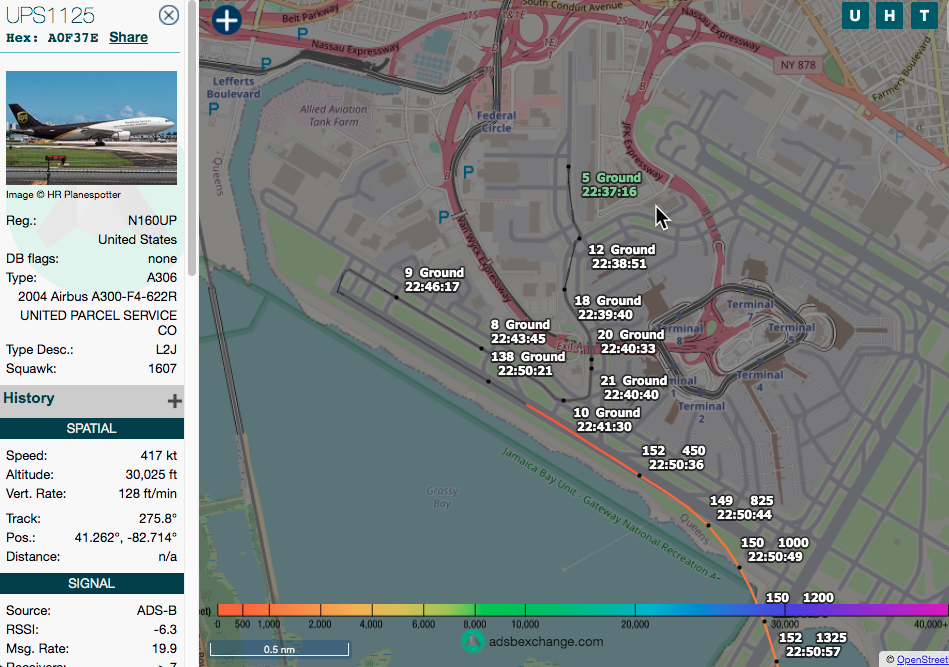949x667 pixels.
Task: Click the '20 Ground 22:40:33' track label
Action: pos(630,342)
